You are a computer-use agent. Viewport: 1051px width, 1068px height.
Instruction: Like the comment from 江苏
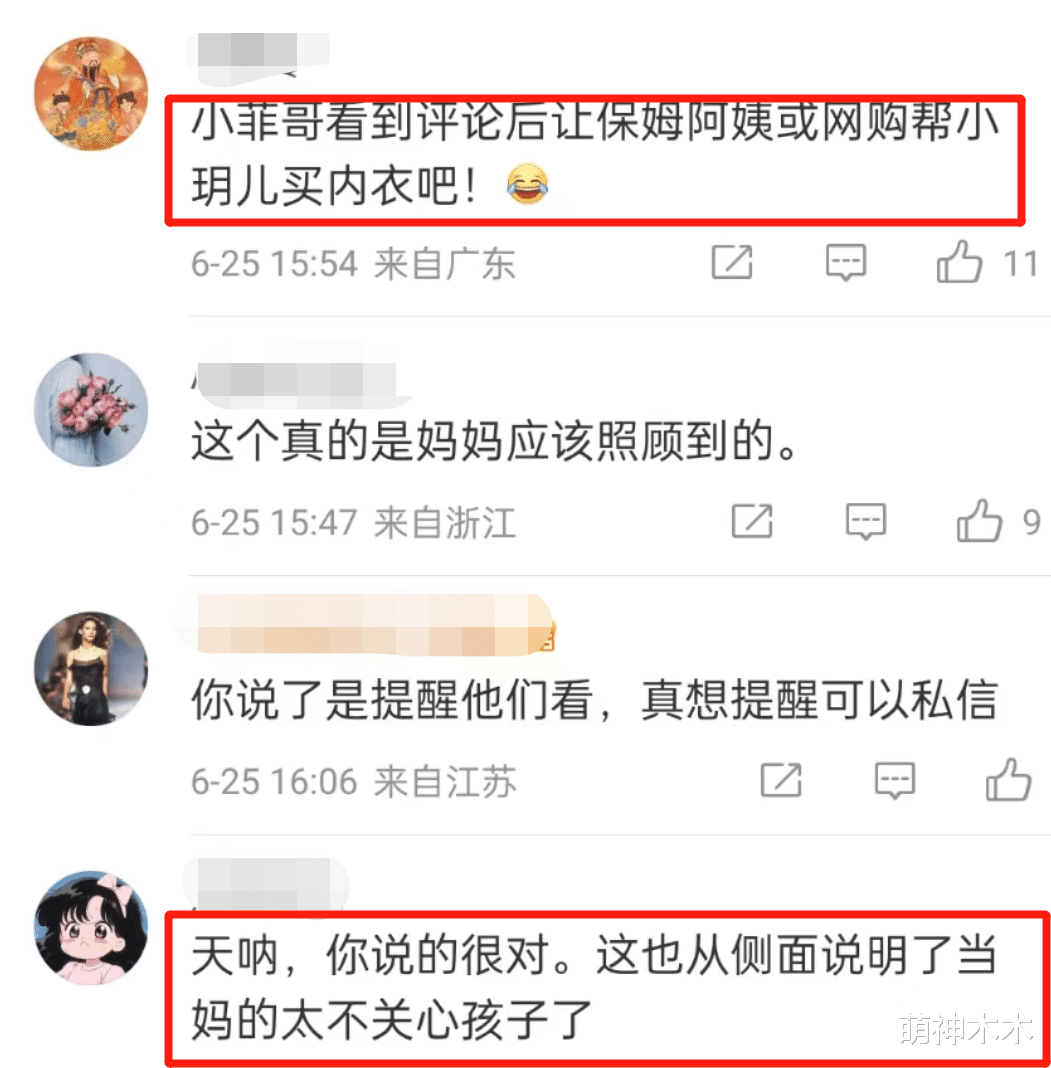1008,780
